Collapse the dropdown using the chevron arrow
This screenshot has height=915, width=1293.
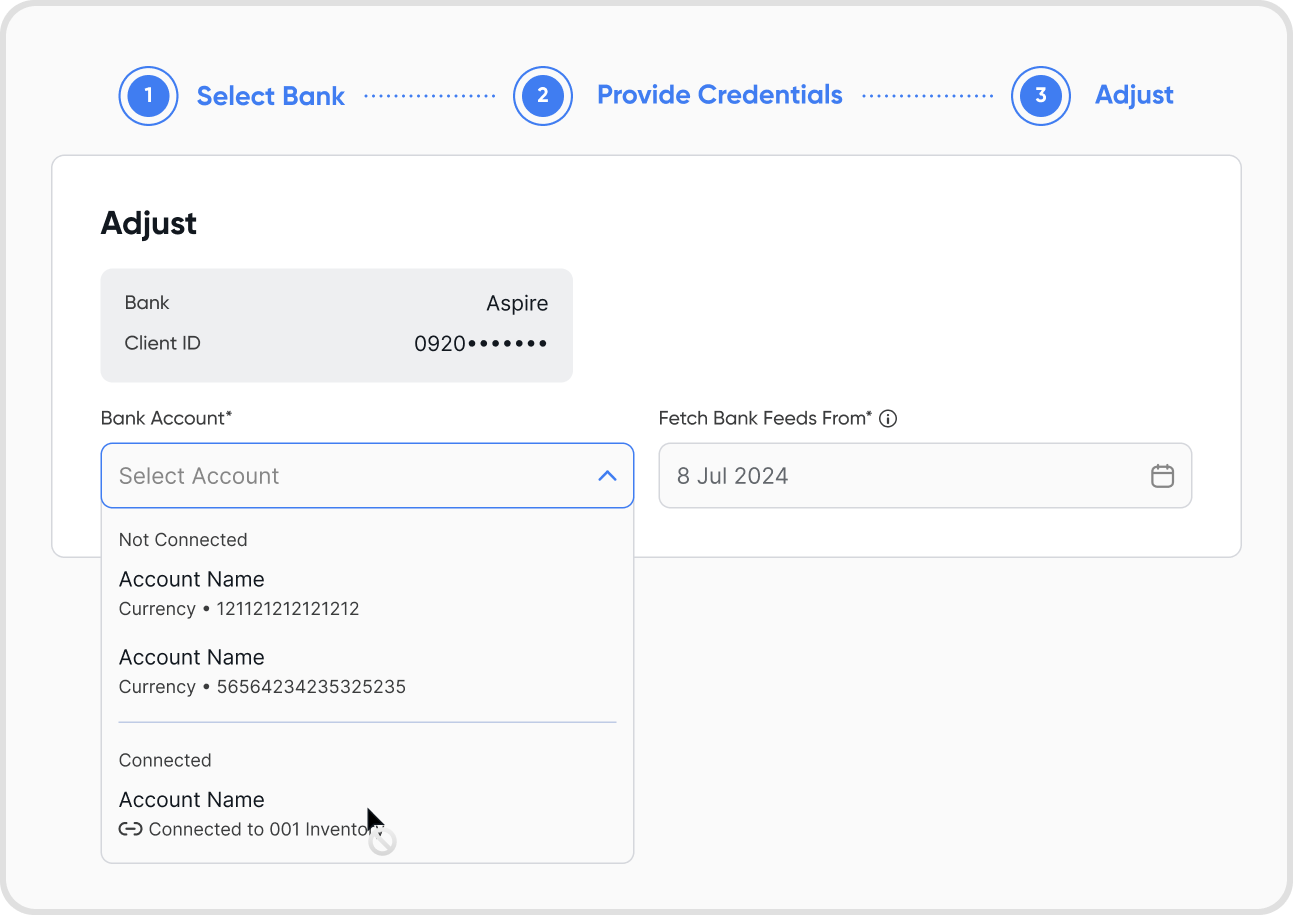pyautogui.click(x=607, y=476)
